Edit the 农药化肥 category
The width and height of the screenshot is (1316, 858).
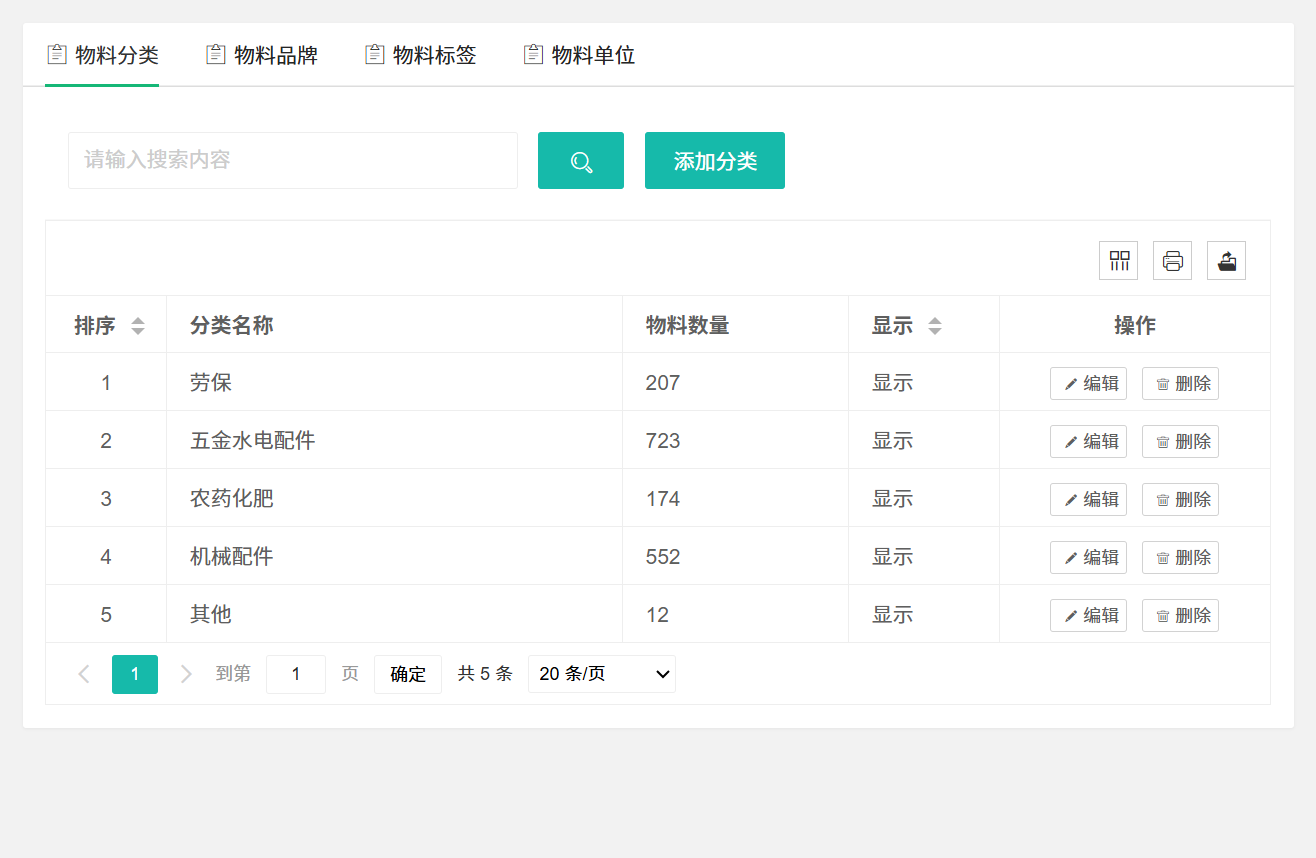click(x=1088, y=499)
